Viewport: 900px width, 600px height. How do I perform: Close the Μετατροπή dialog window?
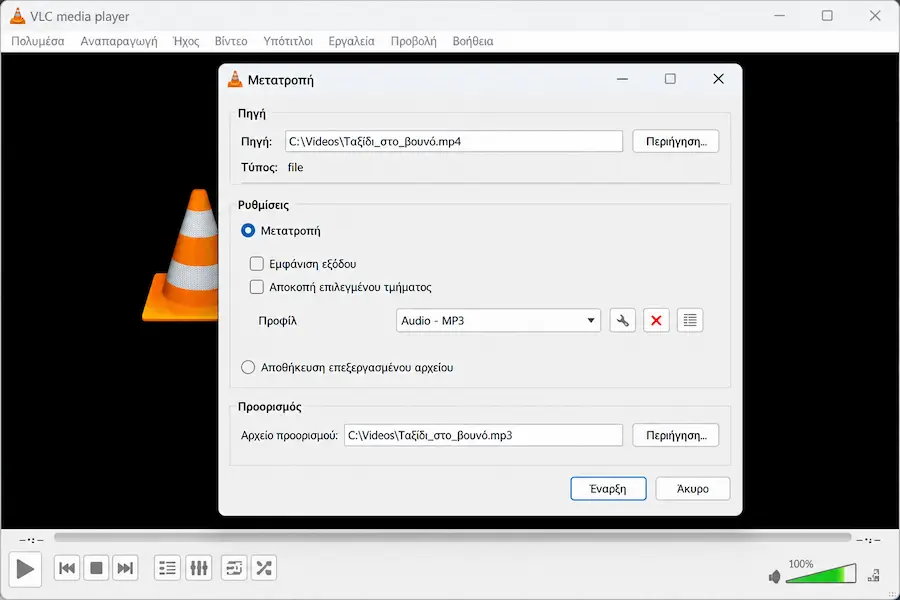(719, 79)
